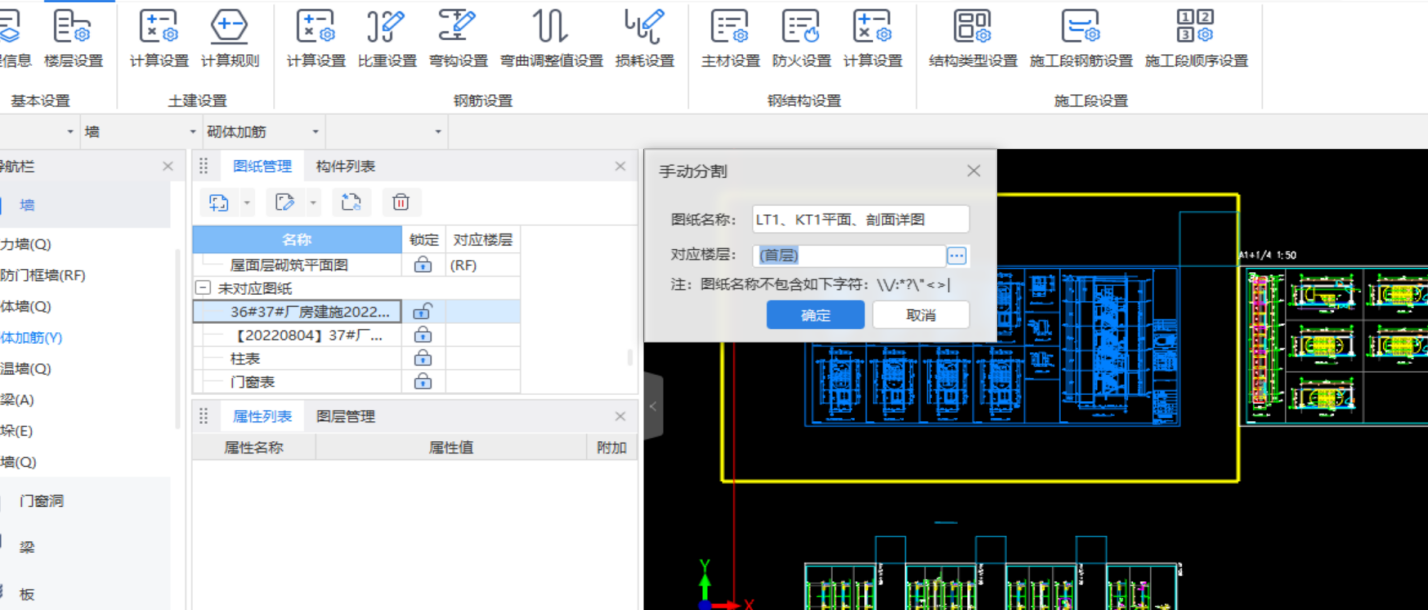Switch to 图层管理 tab
Image resolution: width=1428 pixels, height=610 pixels.
(x=345, y=416)
